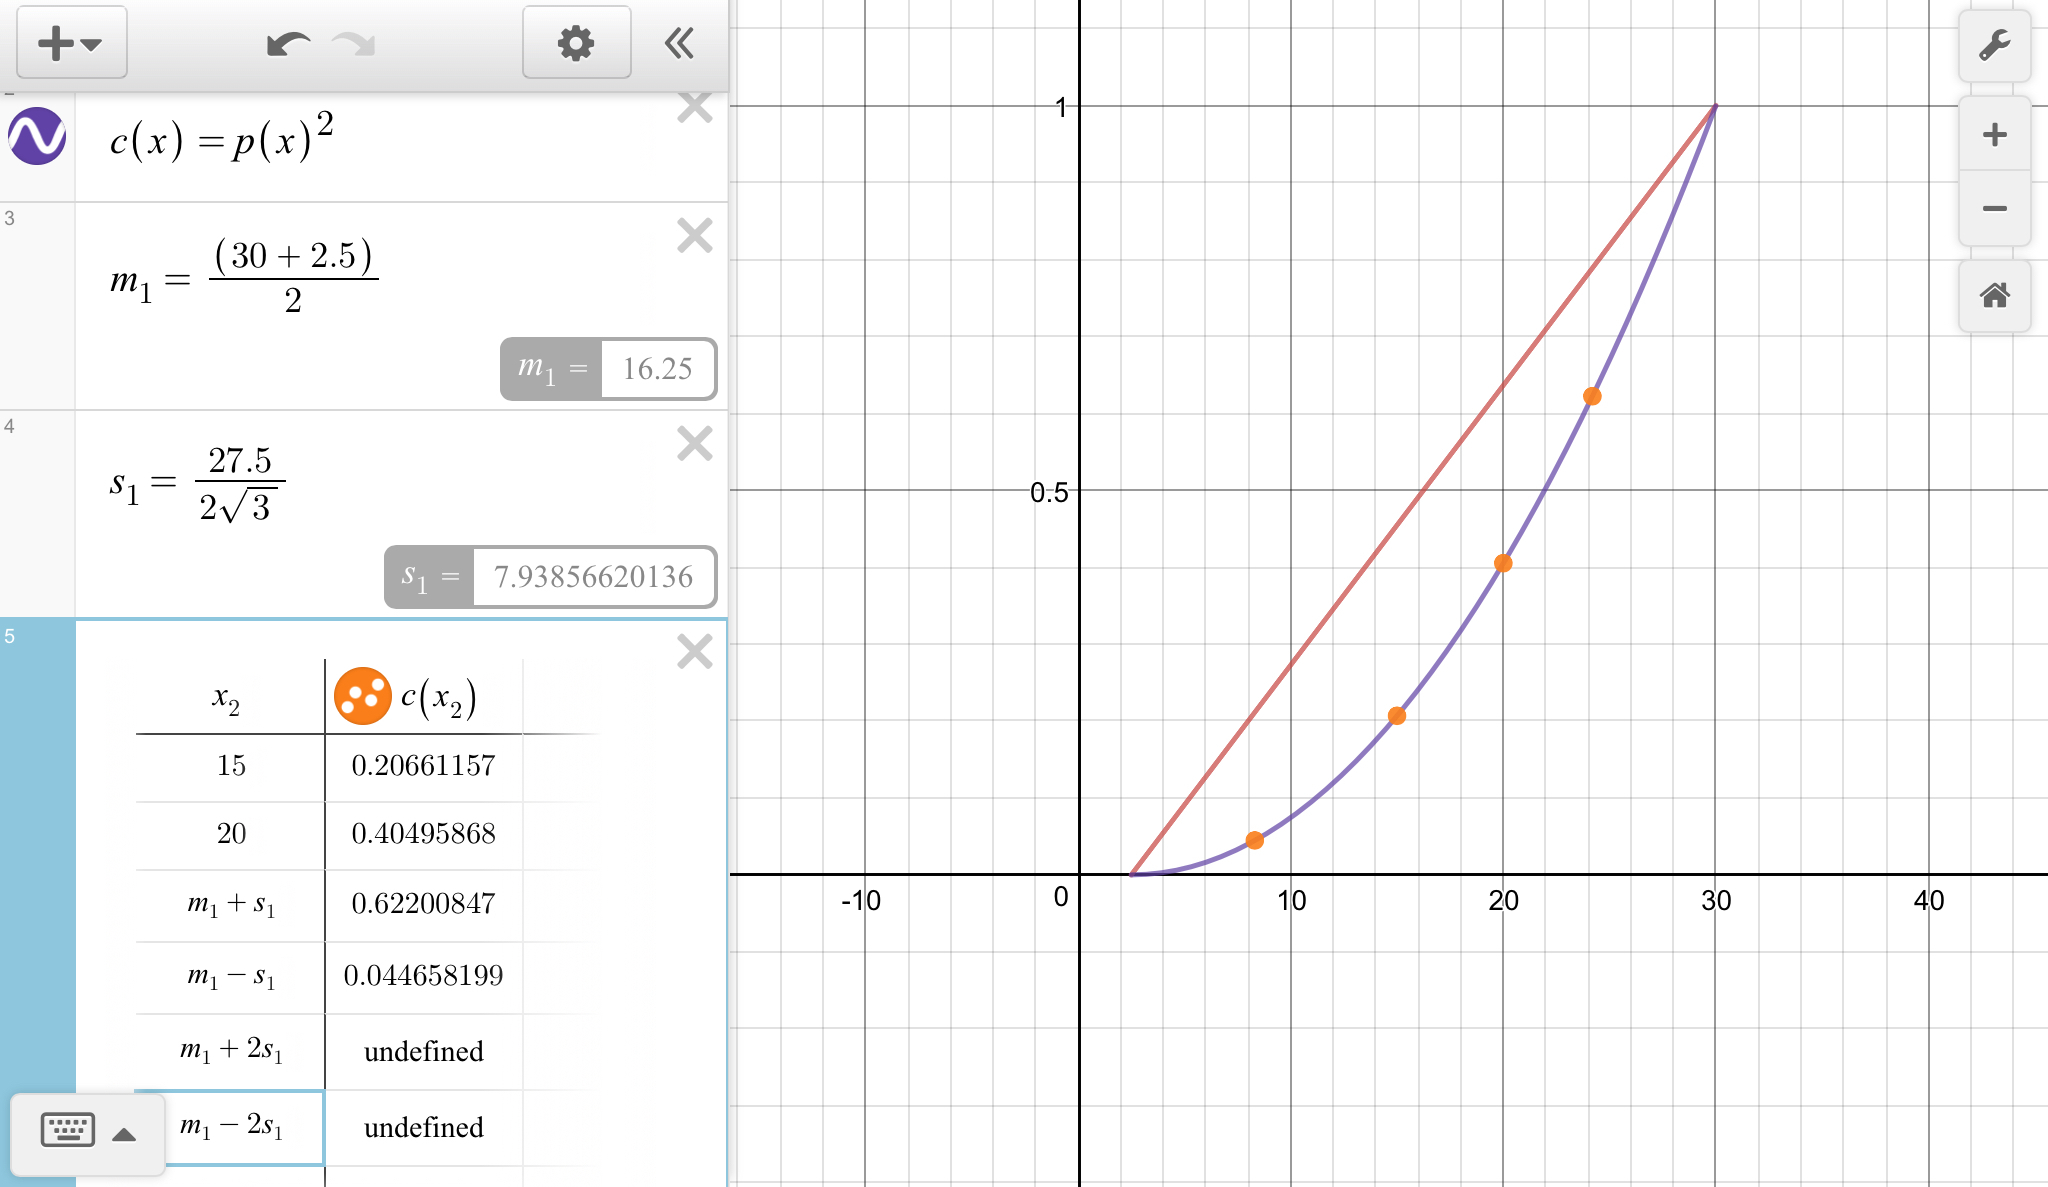Delete the s1 expression

click(x=694, y=444)
